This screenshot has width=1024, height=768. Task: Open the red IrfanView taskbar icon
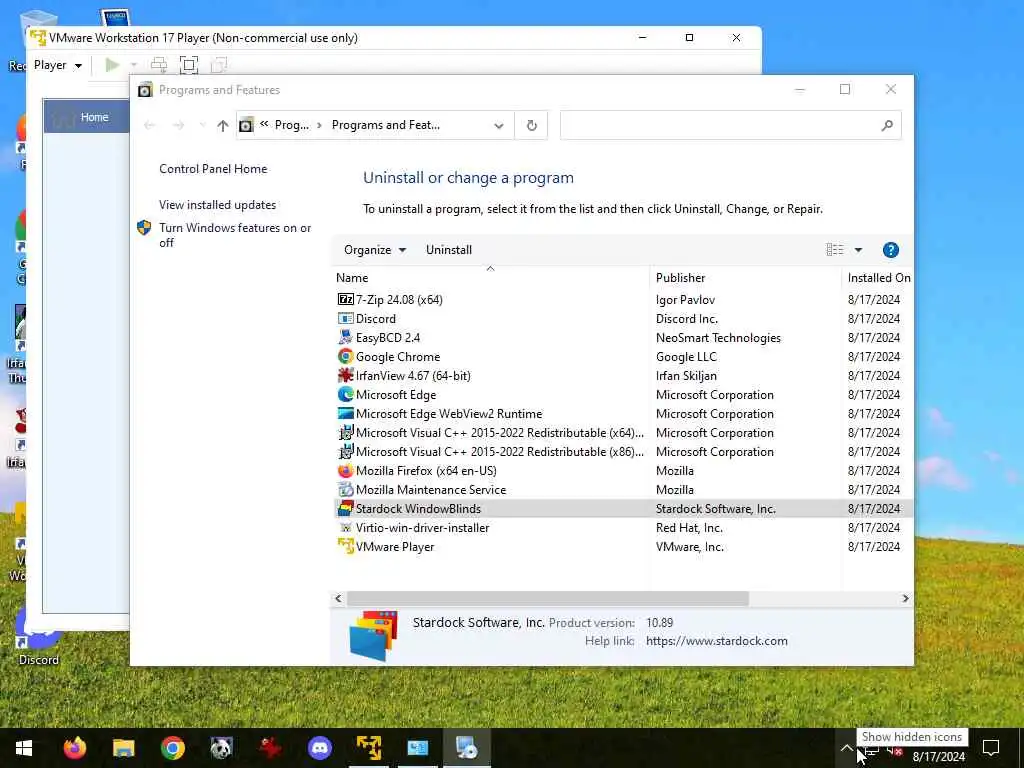270,748
